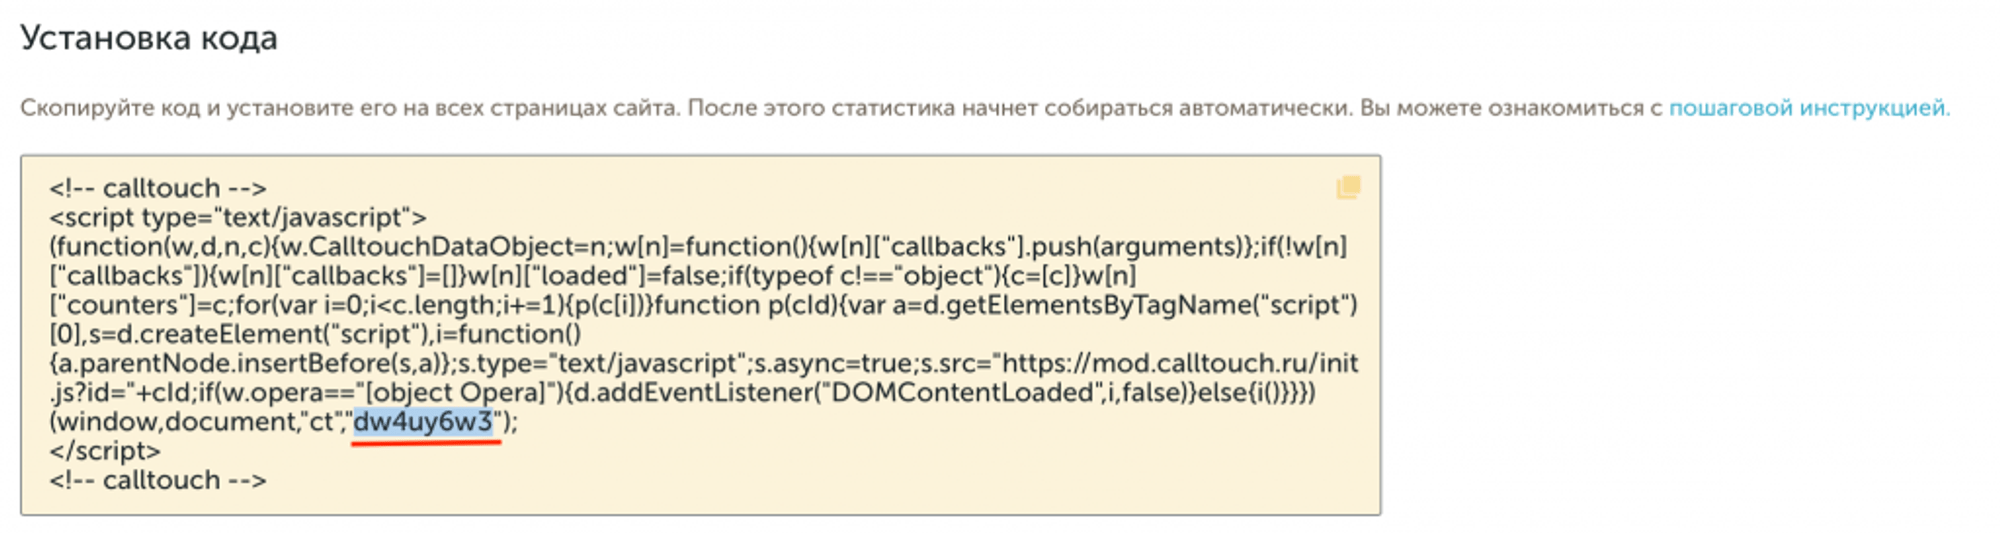Image resolution: width=2000 pixels, height=533 pixels.
Task: Click the Установка кода heading
Action: (x=149, y=38)
